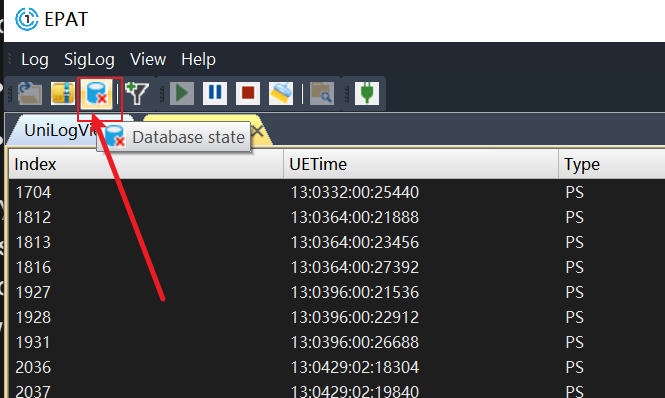This screenshot has width=665, height=398.
Task: Select index cell 1931
Action: click(34, 342)
